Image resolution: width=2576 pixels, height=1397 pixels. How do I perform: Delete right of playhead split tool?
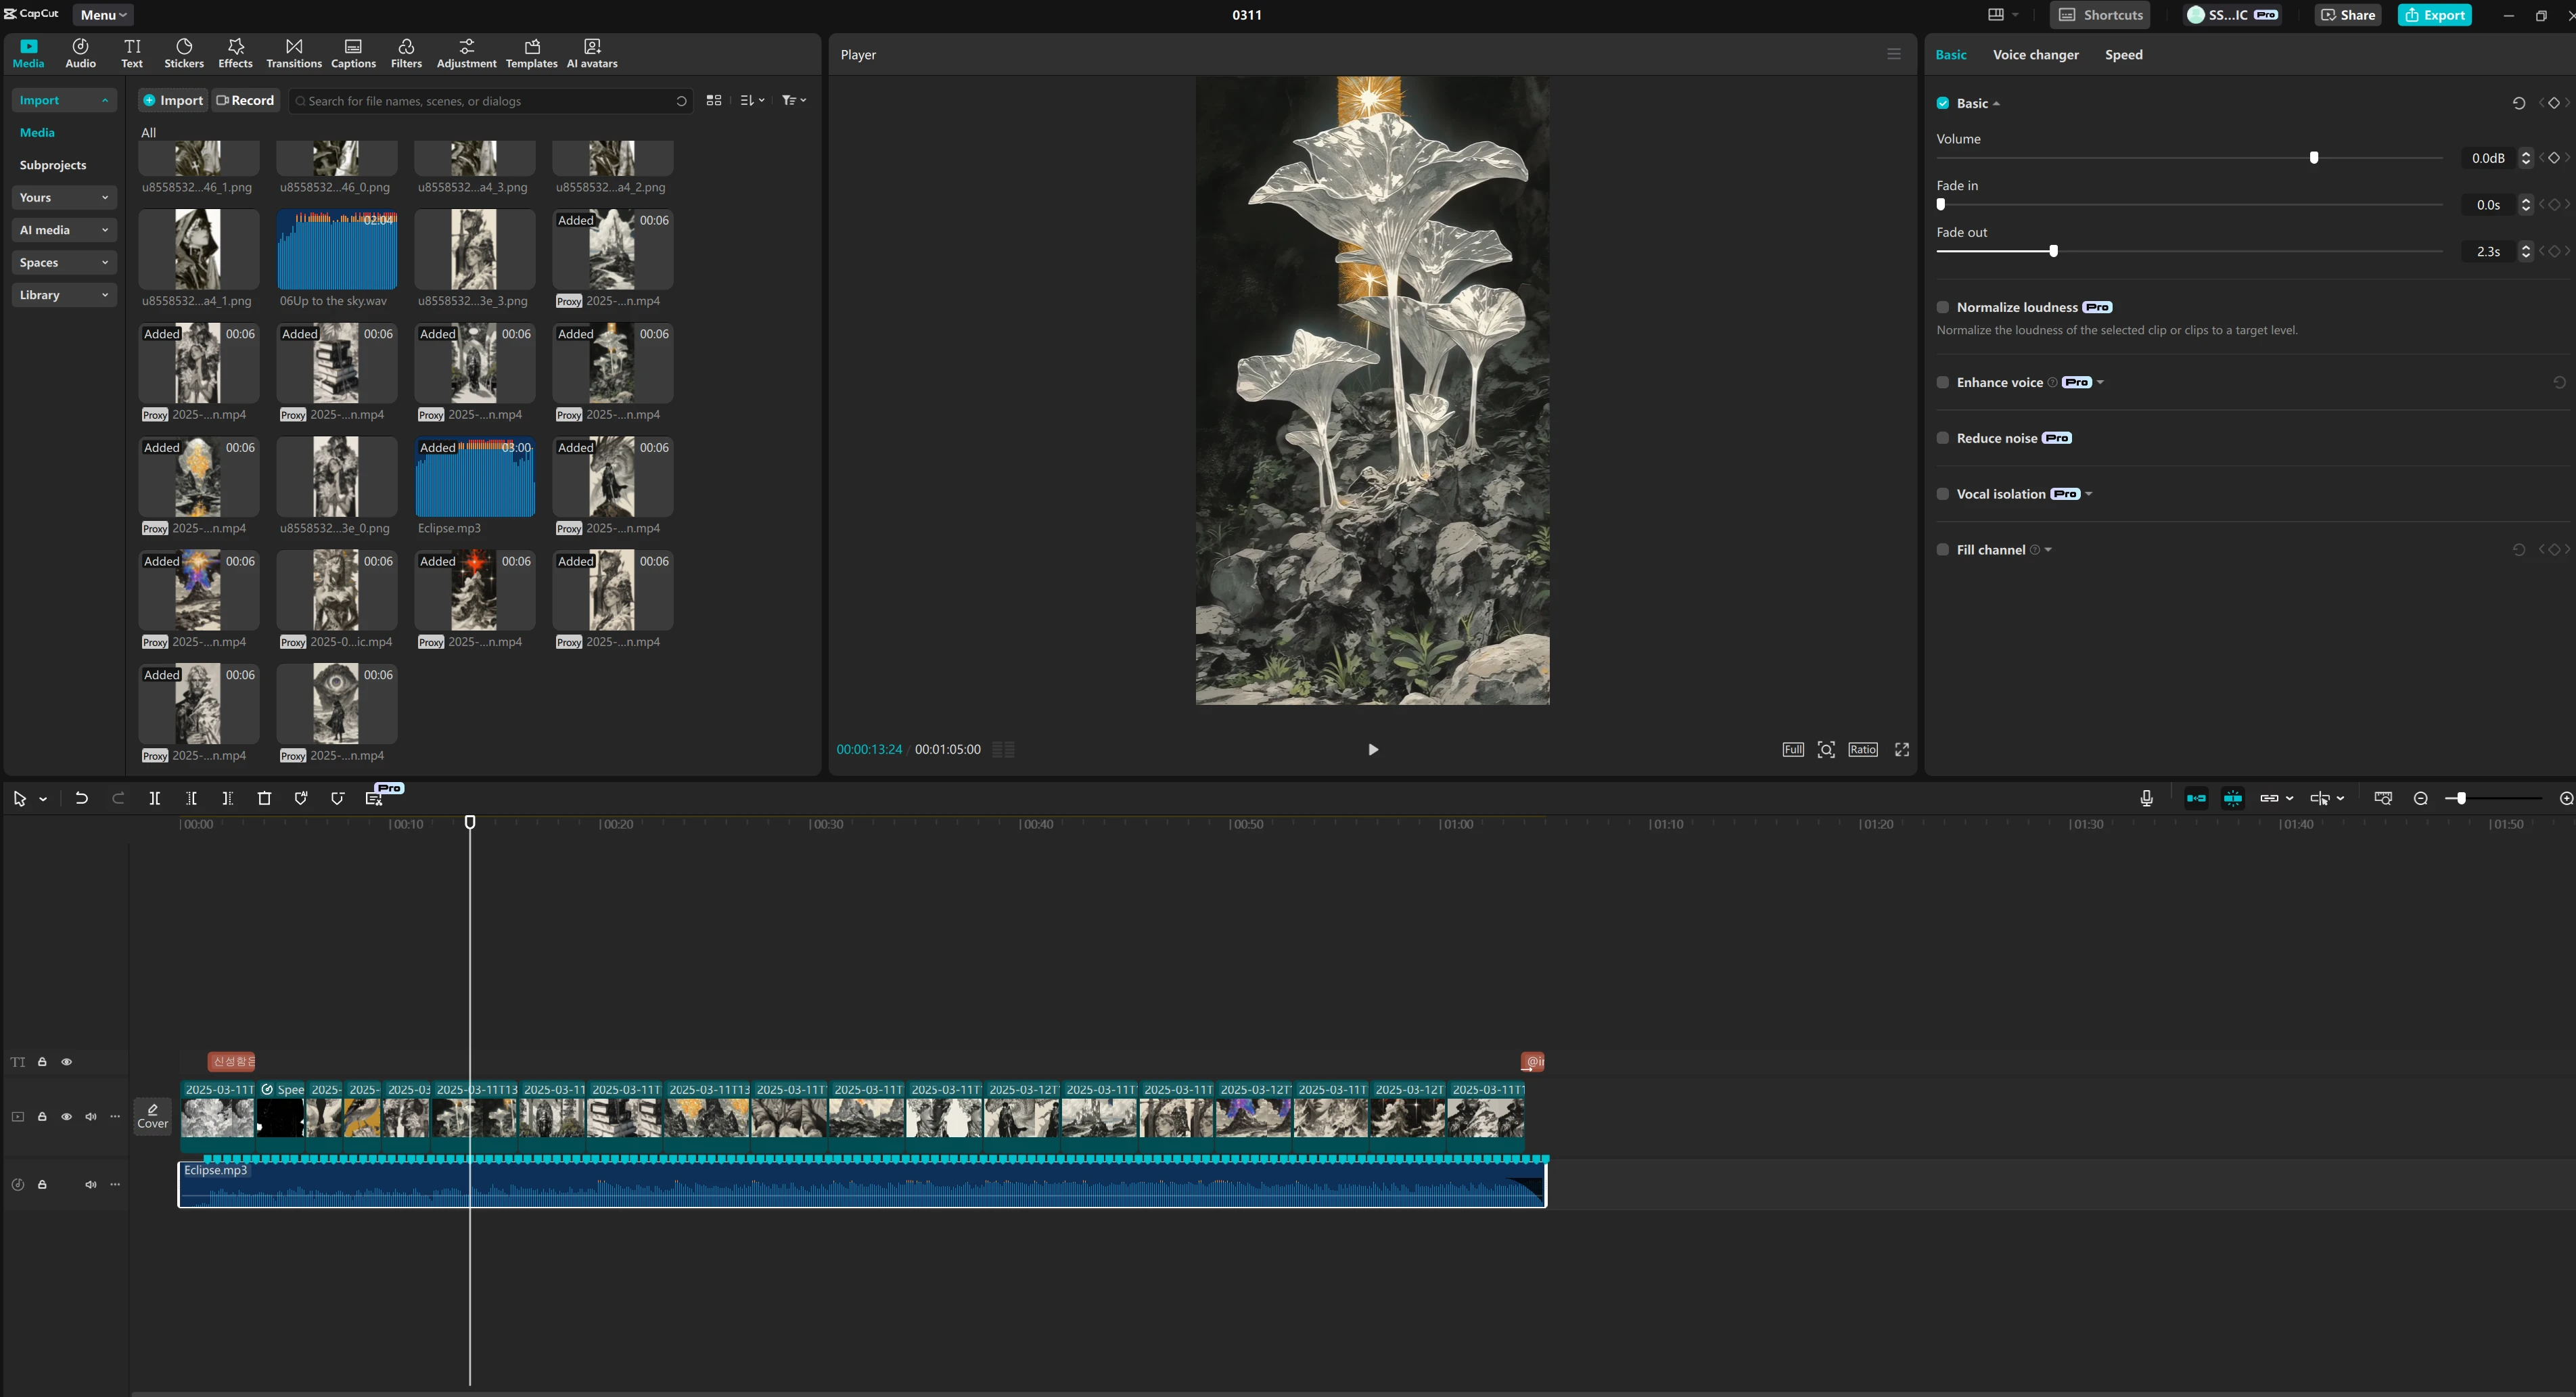(227, 798)
